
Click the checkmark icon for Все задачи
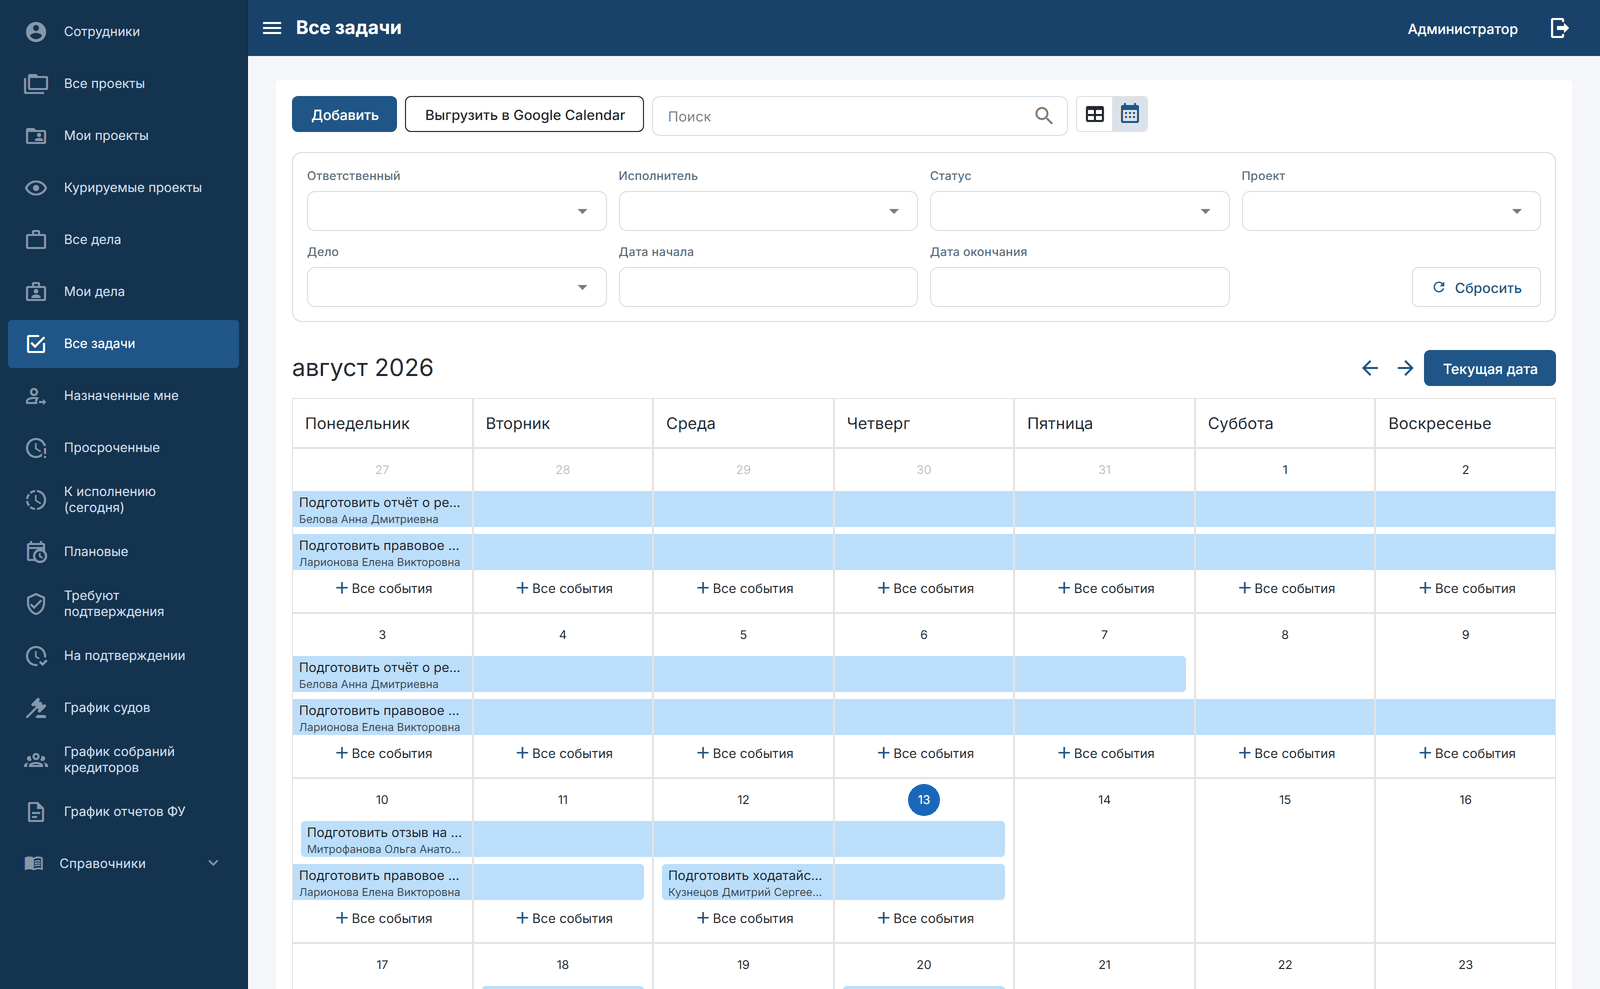tap(36, 344)
